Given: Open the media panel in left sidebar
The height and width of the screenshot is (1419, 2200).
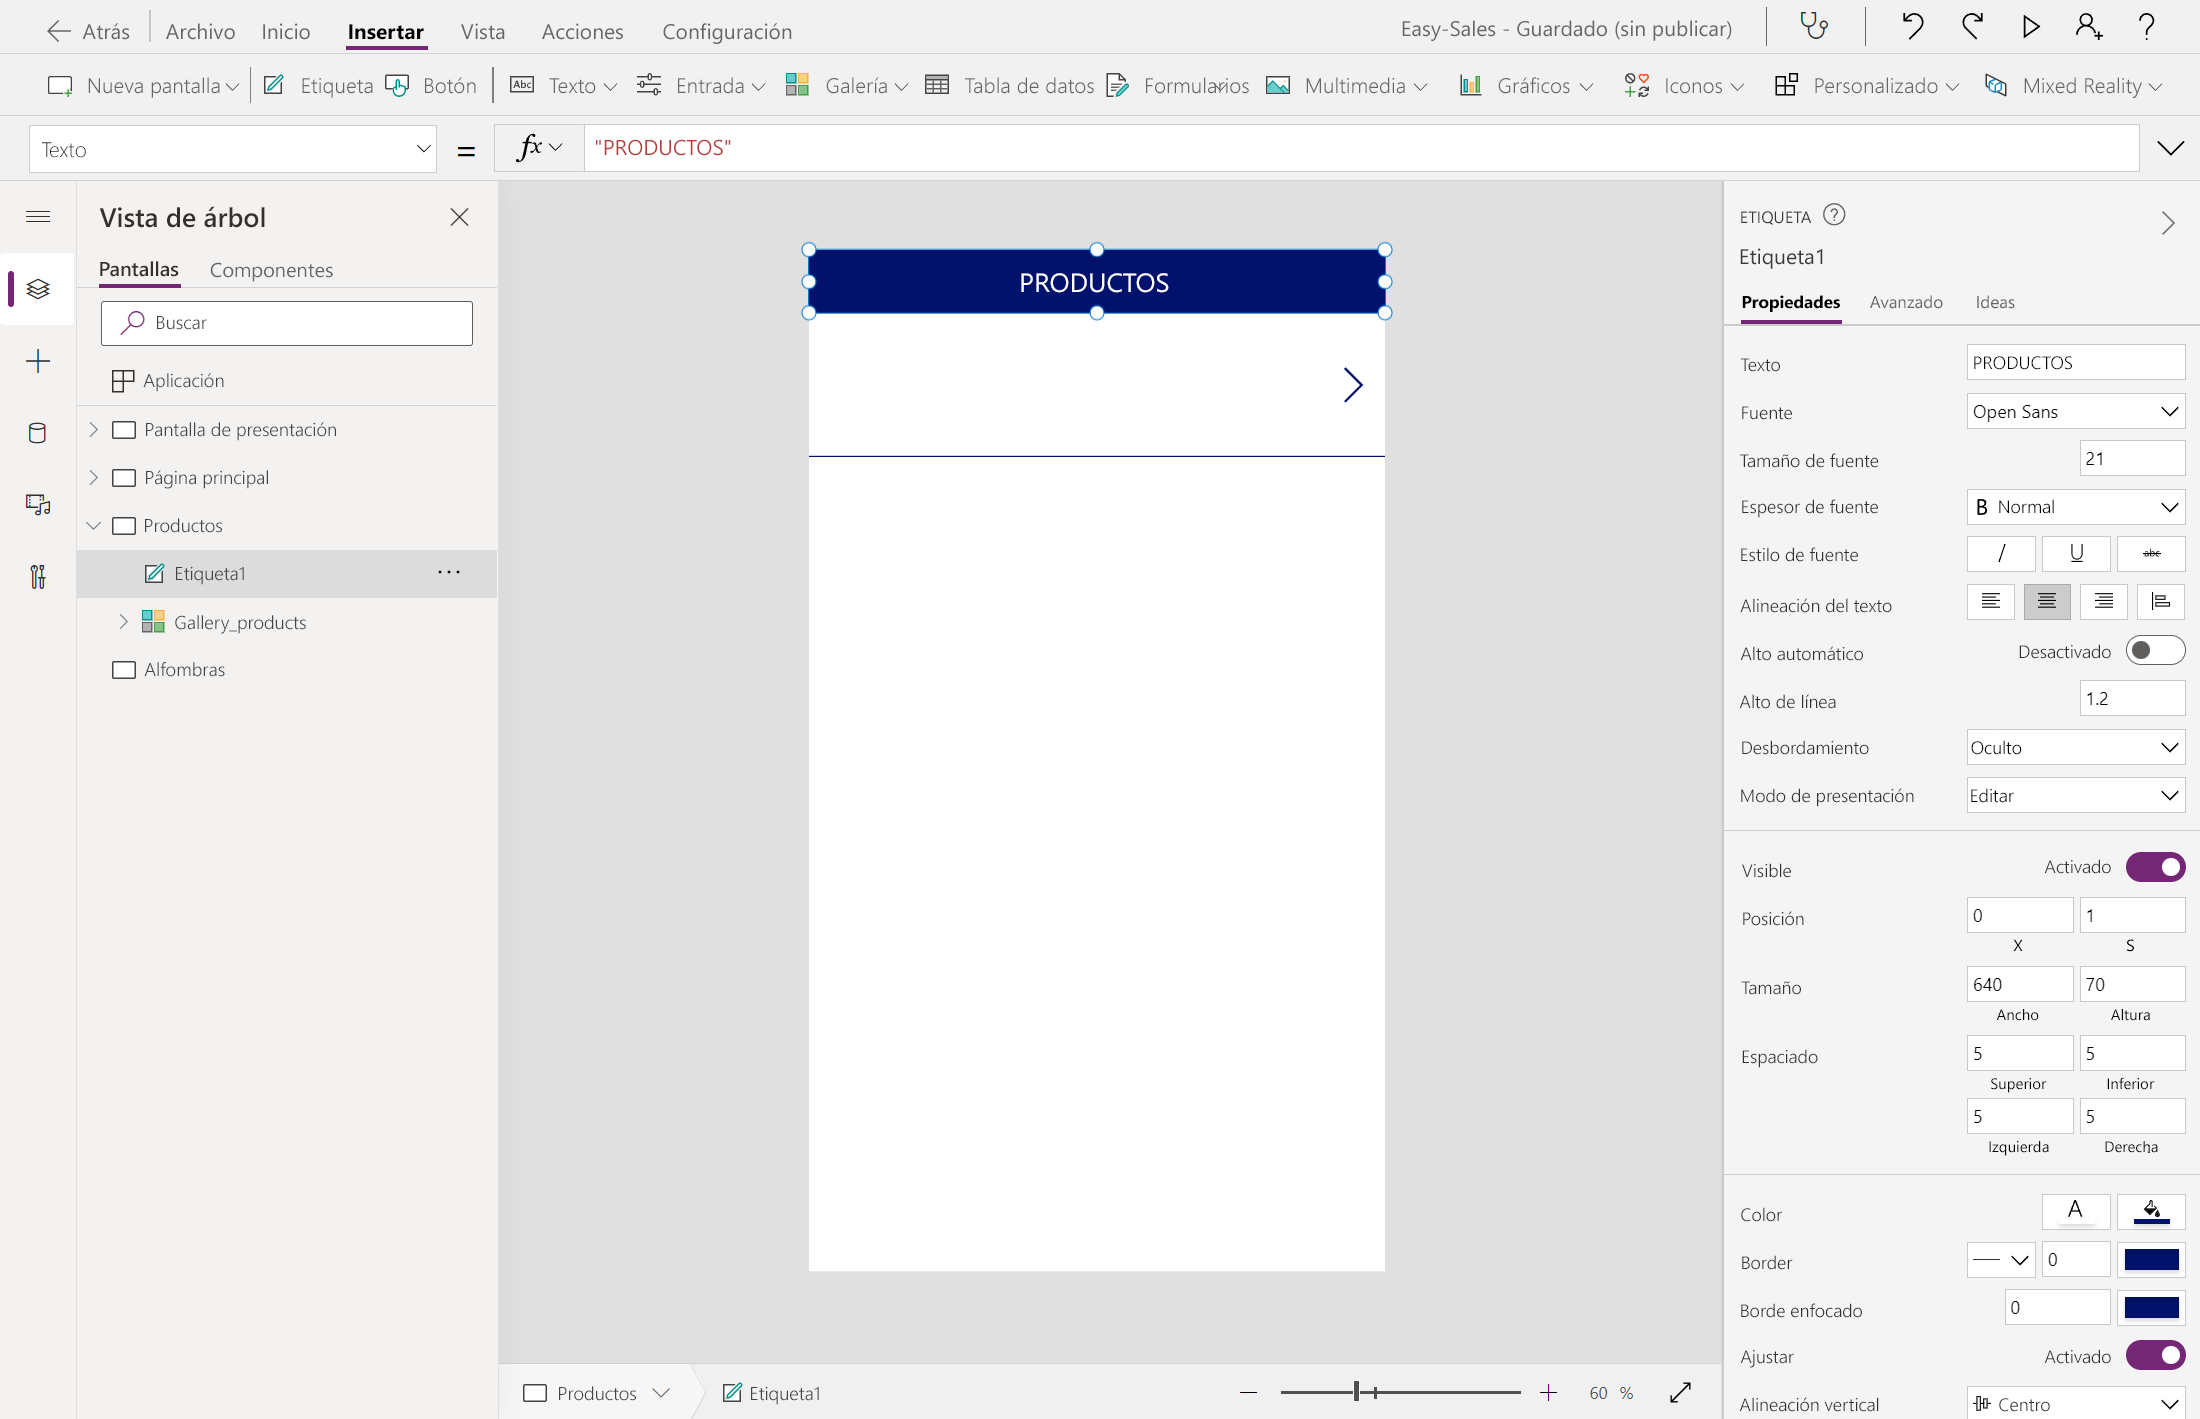Looking at the screenshot, I should tap(38, 505).
